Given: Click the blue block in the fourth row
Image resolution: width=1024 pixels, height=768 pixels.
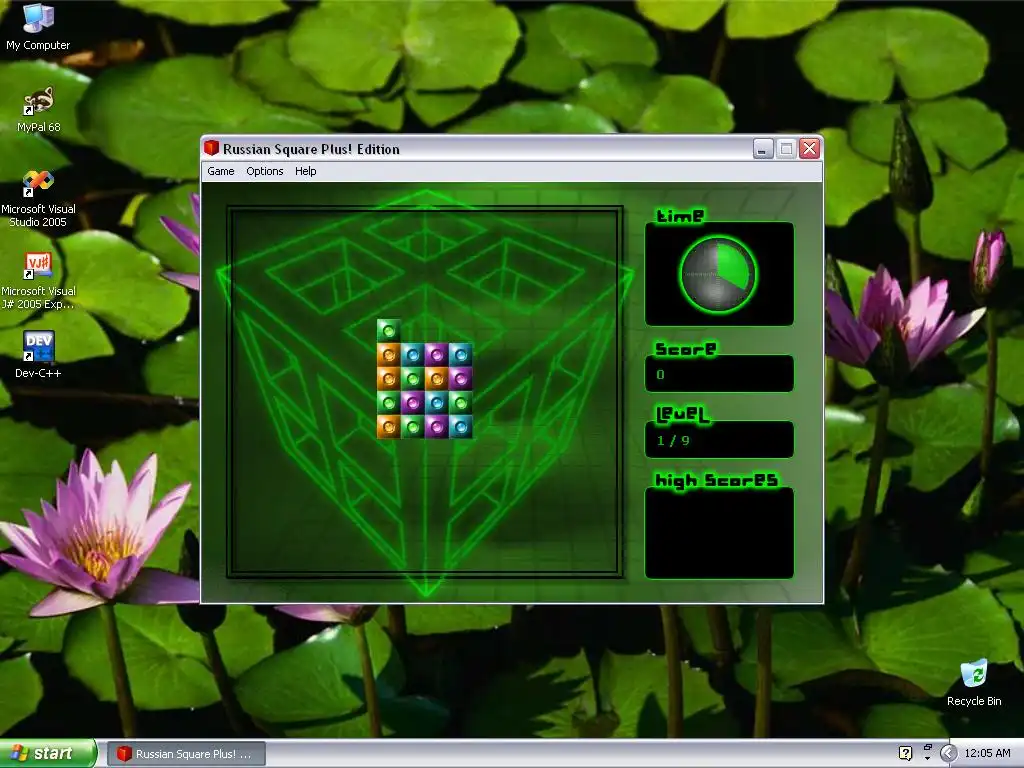Looking at the screenshot, I should click(436, 403).
